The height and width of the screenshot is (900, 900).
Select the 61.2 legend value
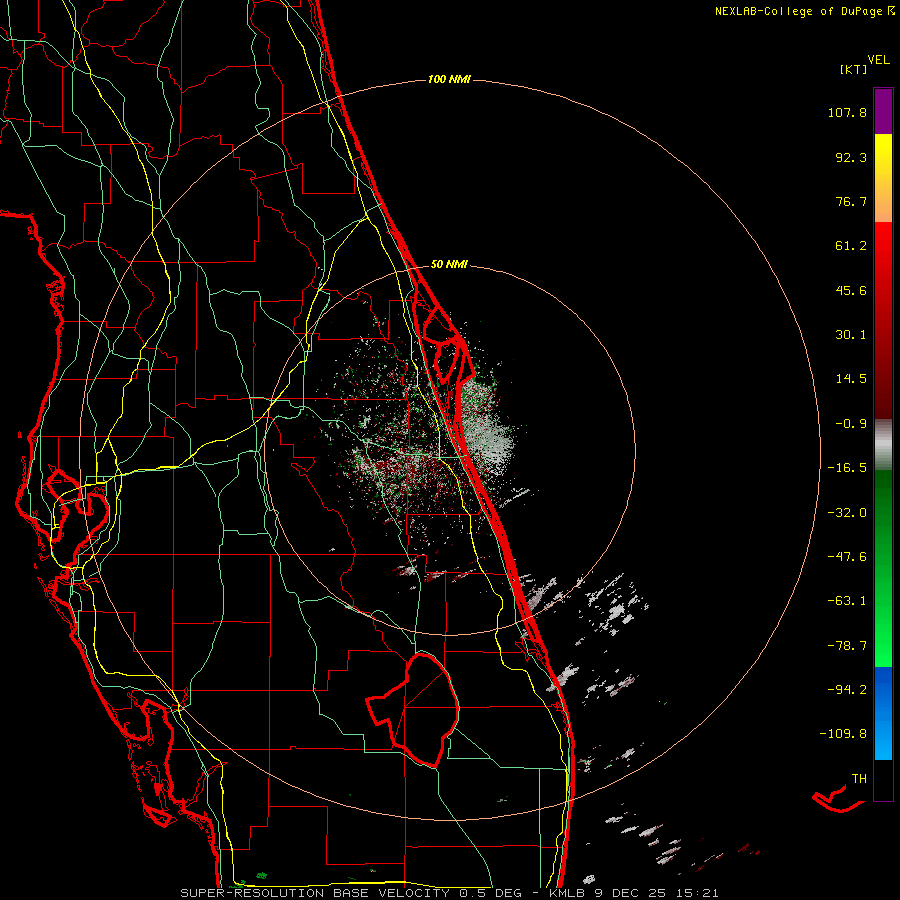pyautogui.click(x=851, y=246)
